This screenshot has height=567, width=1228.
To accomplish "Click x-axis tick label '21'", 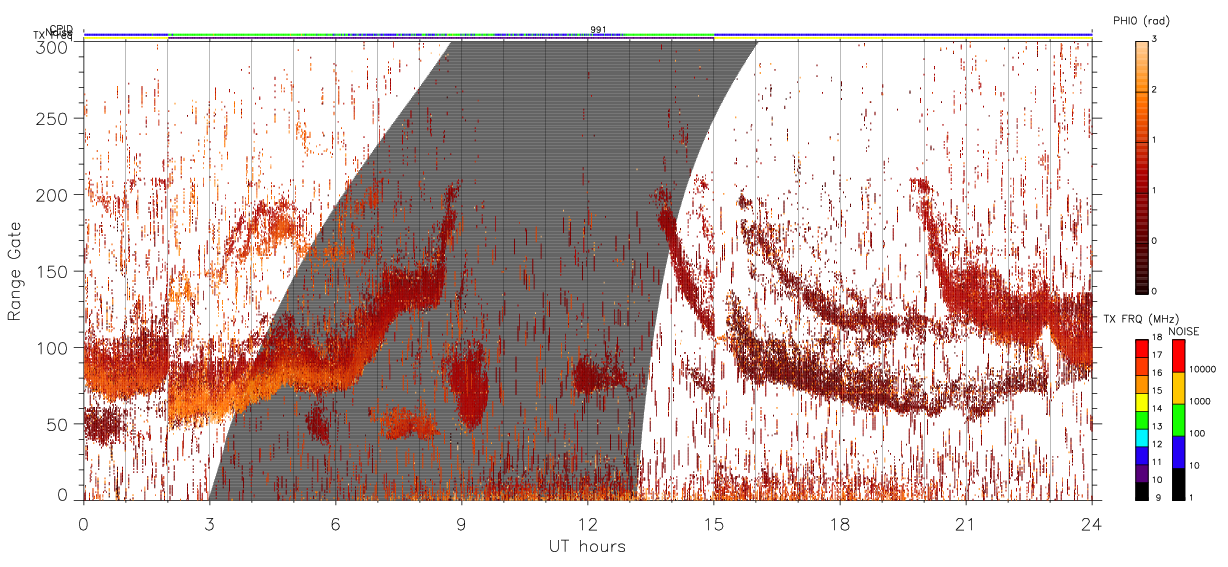I will click(x=965, y=525).
